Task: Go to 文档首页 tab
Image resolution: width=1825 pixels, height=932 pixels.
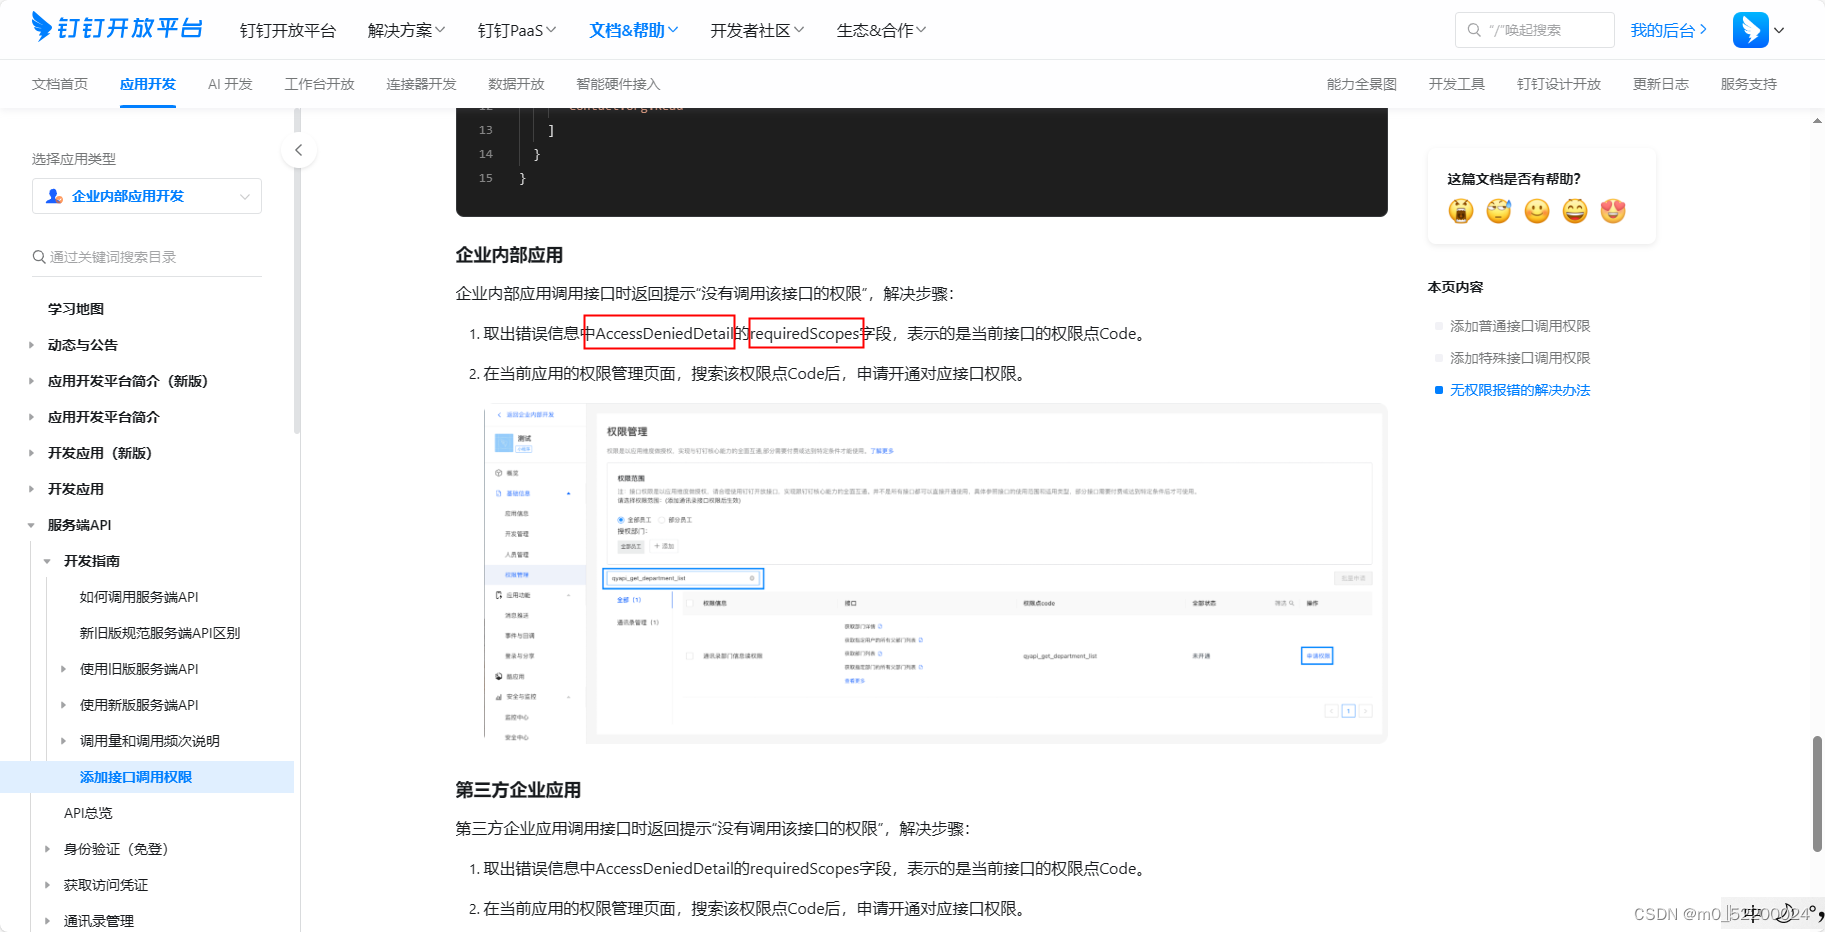Action: [x=60, y=84]
